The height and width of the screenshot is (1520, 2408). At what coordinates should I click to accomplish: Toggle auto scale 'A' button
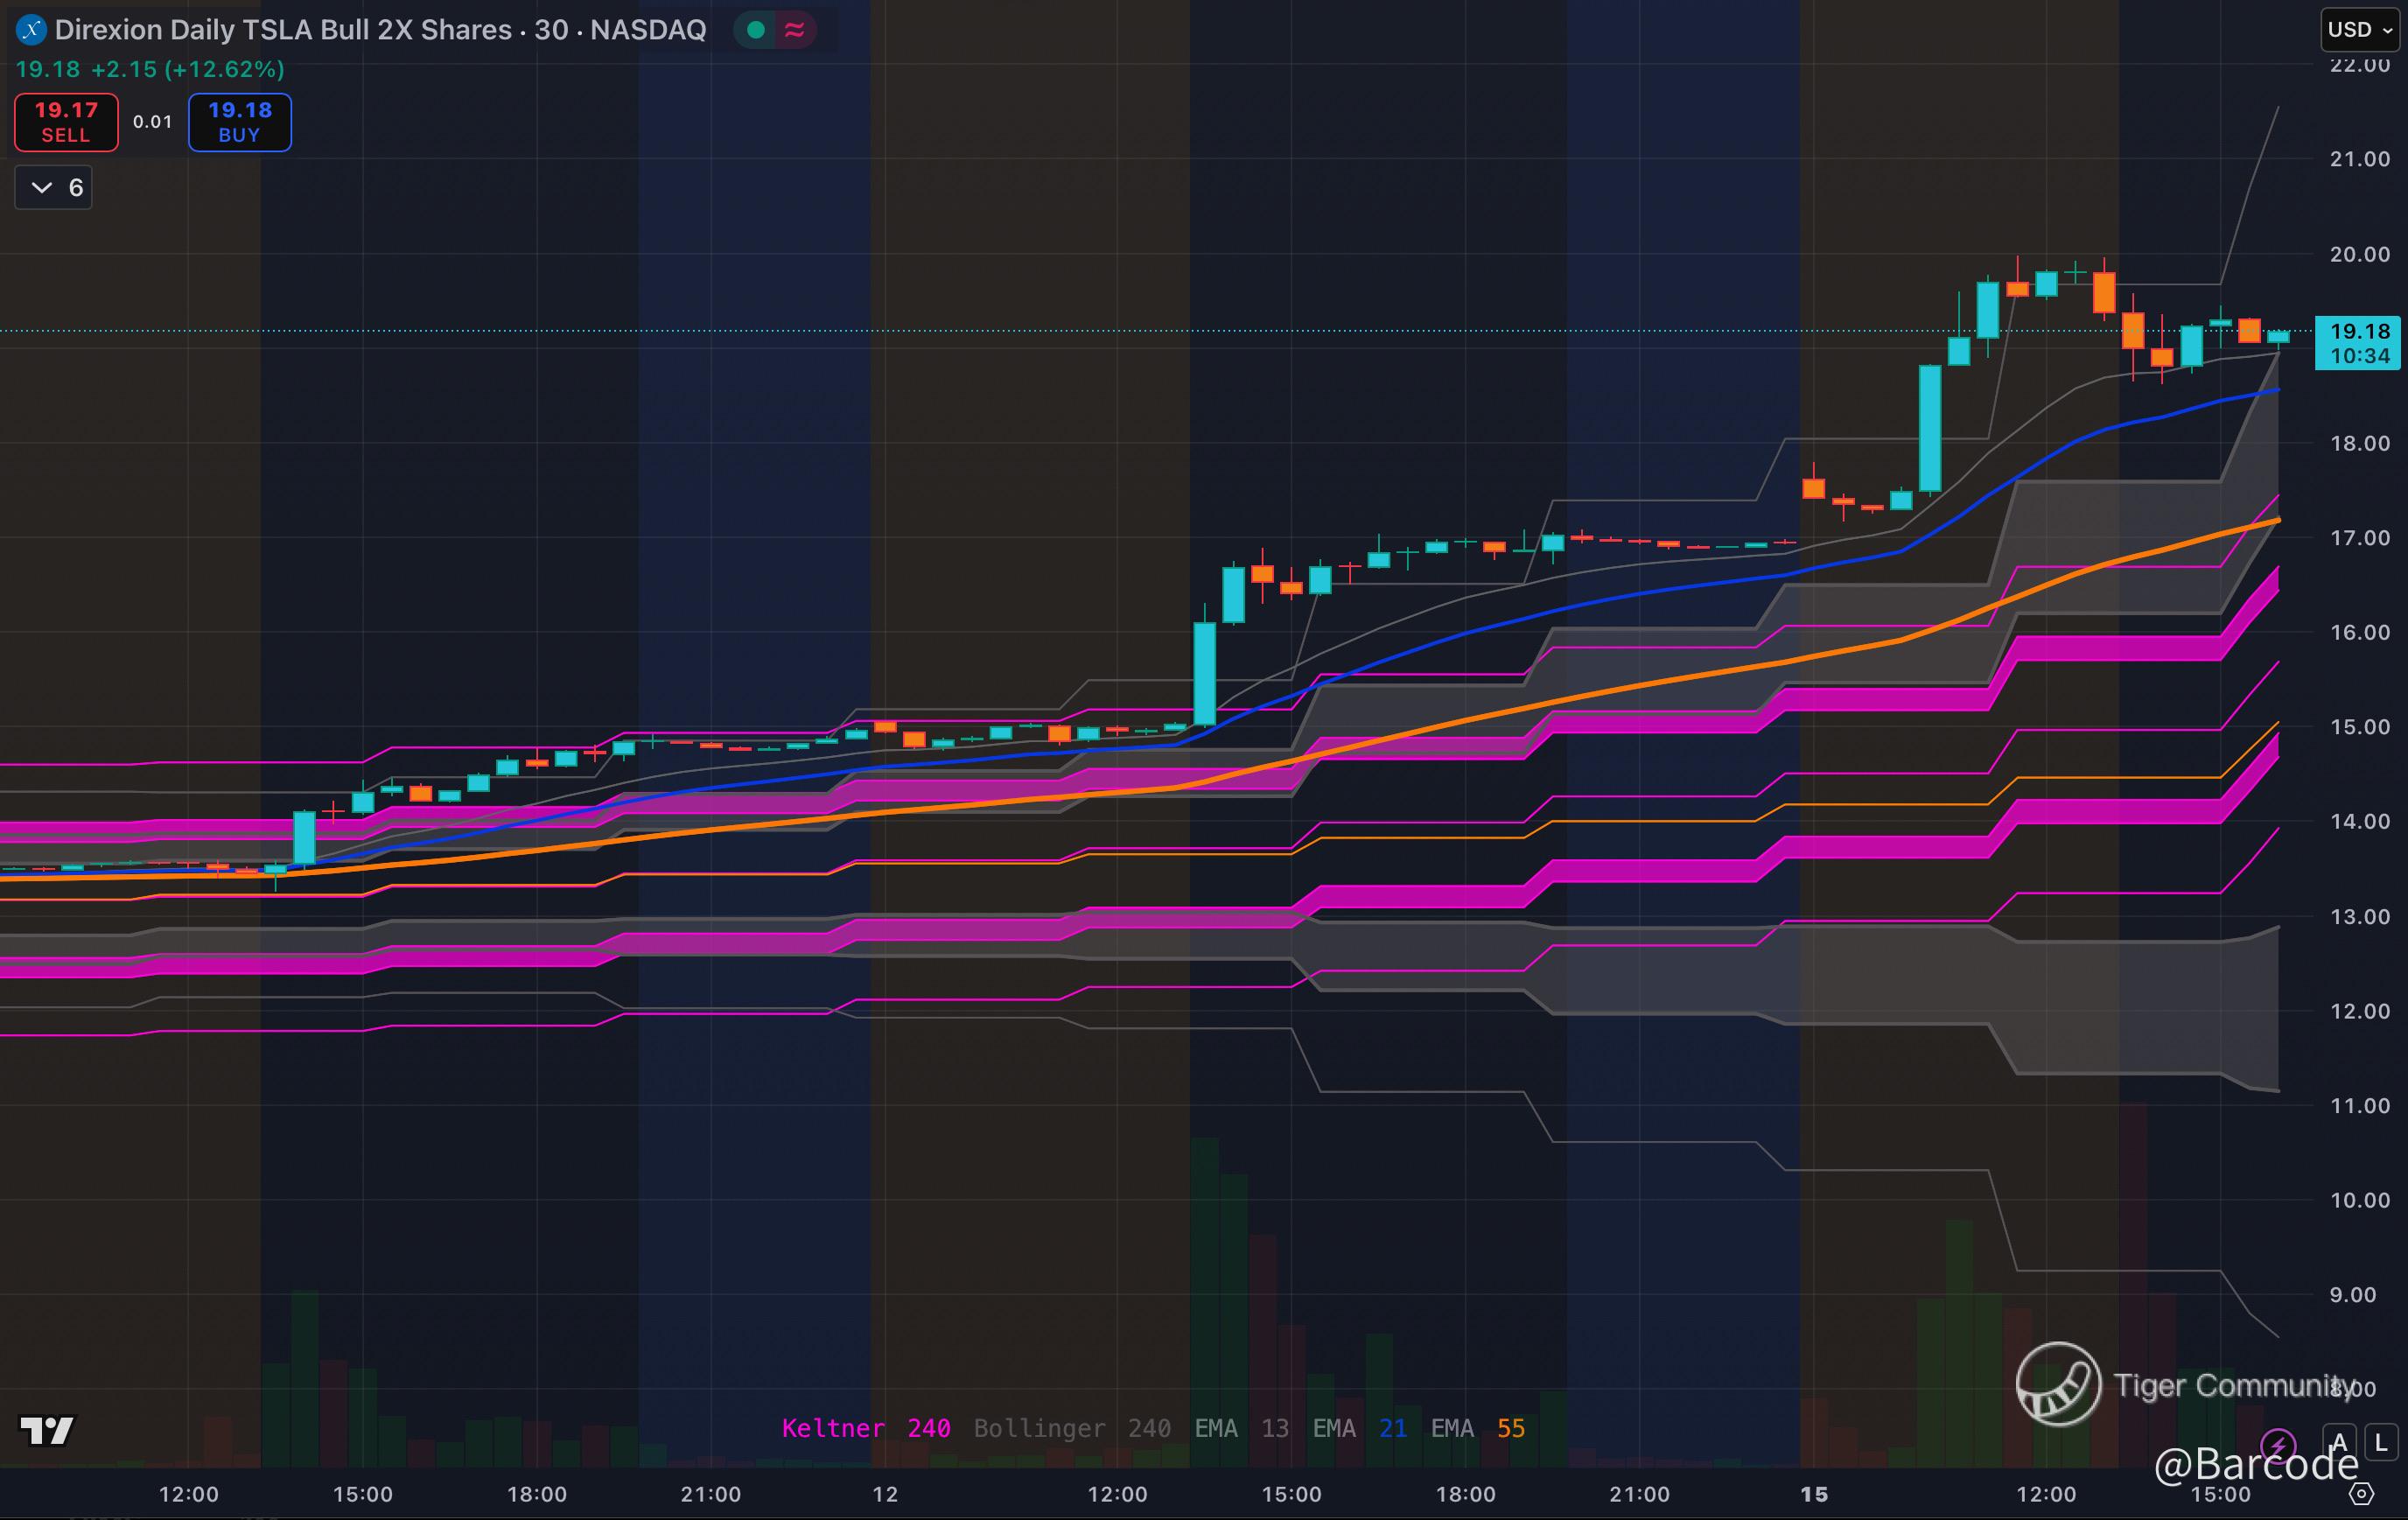click(x=2339, y=1443)
